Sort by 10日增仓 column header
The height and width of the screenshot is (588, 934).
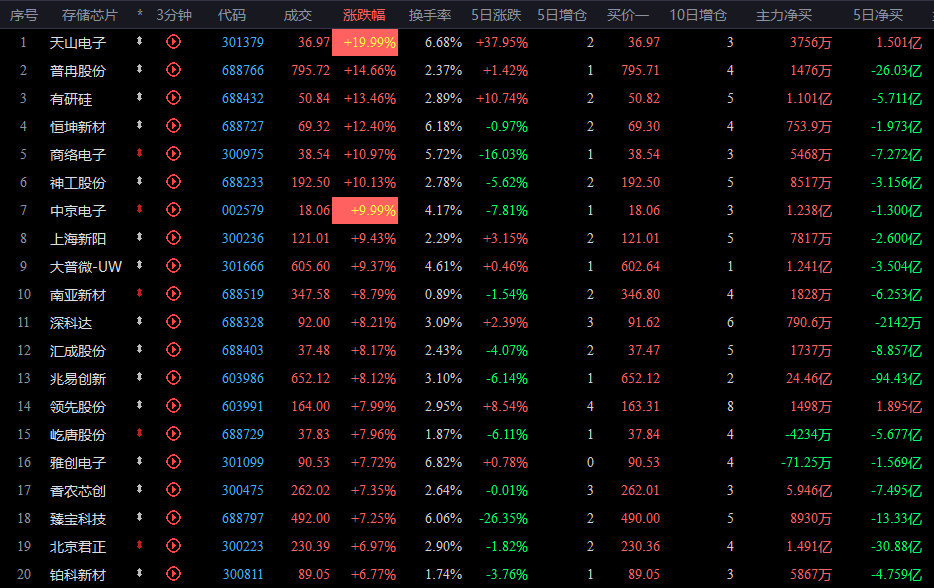pyautogui.click(x=698, y=15)
